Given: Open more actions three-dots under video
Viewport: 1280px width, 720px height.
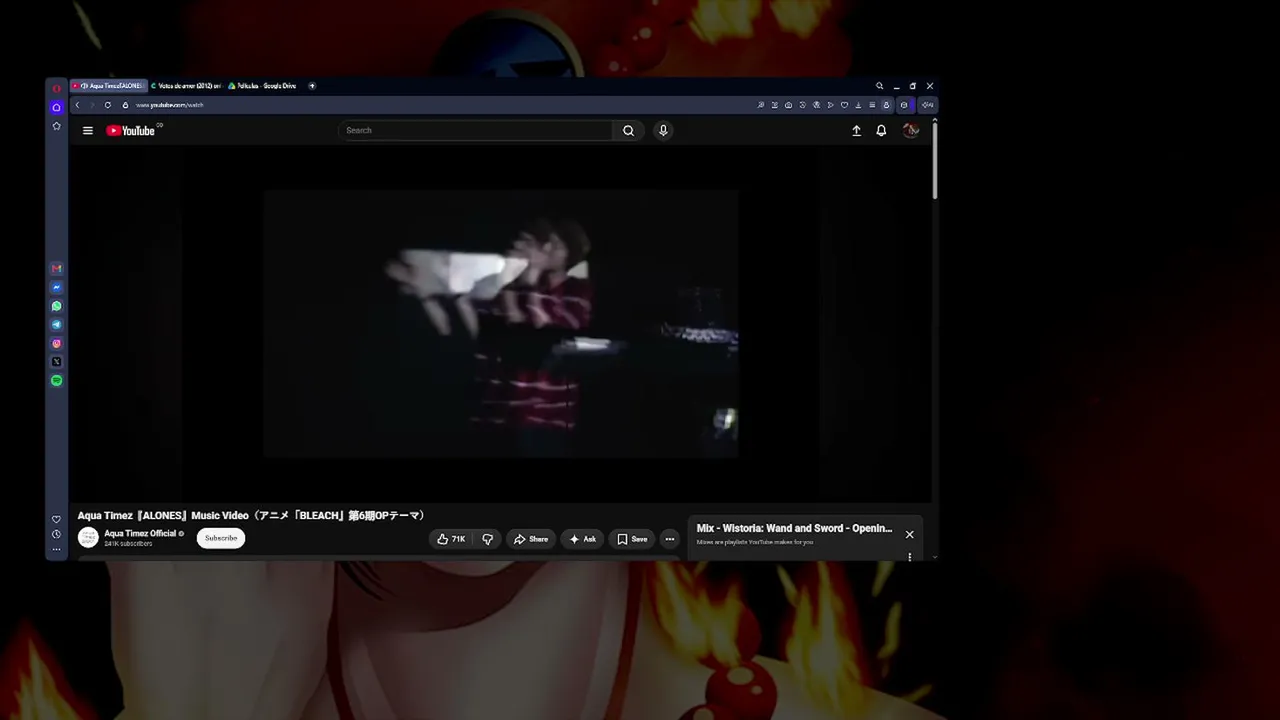Looking at the screenshot, I should [670, 539].
